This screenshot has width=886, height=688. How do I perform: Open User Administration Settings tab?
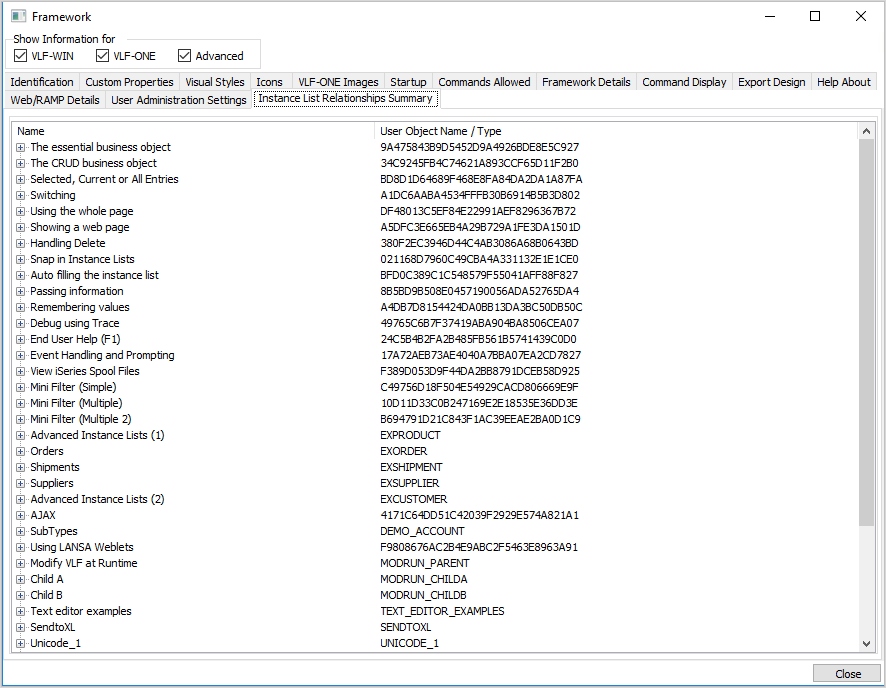click(x=179, y=100)
